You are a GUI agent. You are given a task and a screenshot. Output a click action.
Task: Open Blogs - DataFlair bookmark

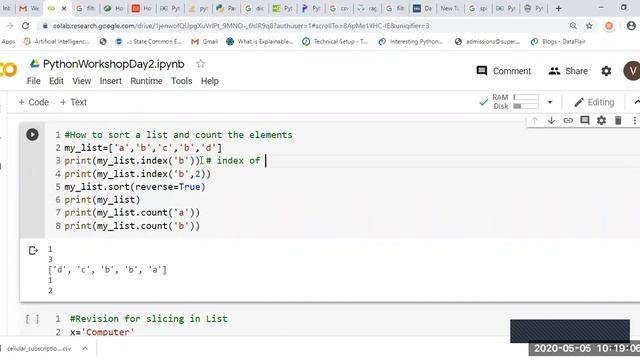pos(558,42)
